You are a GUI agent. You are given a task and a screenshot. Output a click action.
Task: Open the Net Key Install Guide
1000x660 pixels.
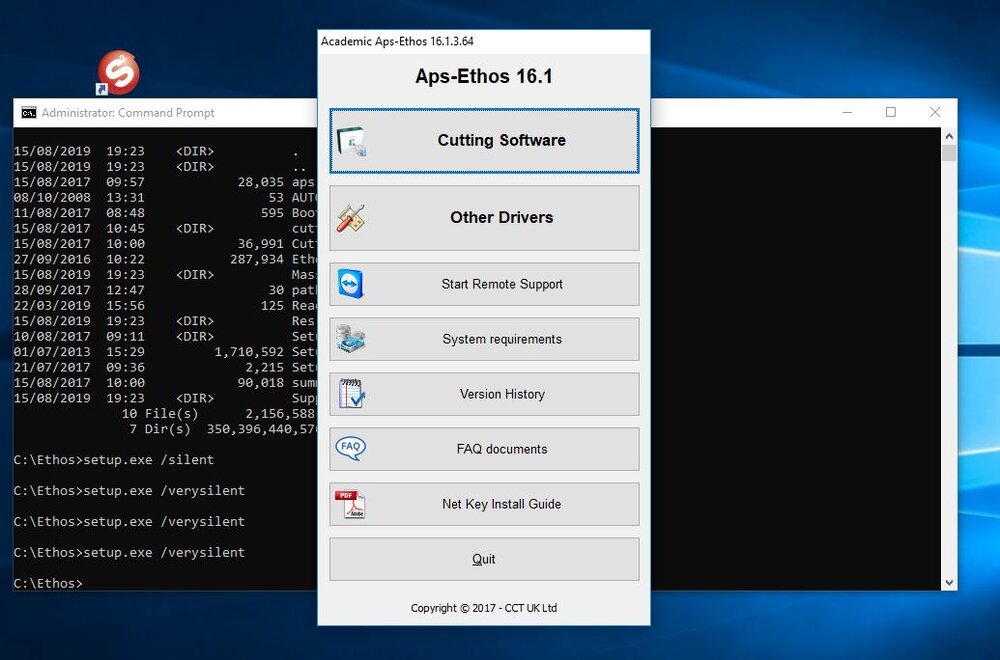pyautogui.click(x=484, y=504)
